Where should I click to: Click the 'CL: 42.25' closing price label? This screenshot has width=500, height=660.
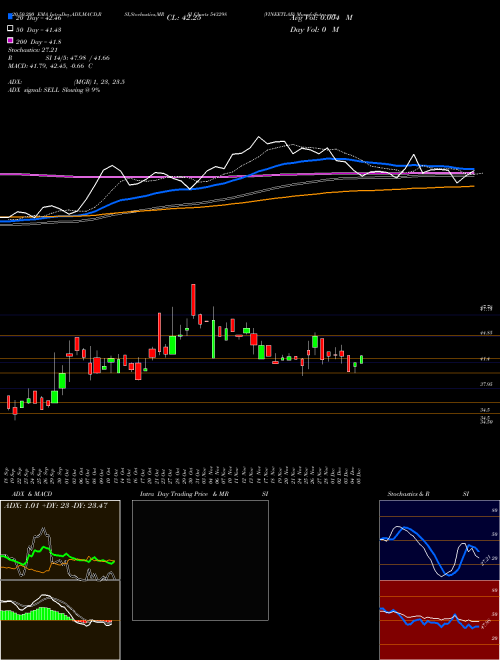(184, 18)
